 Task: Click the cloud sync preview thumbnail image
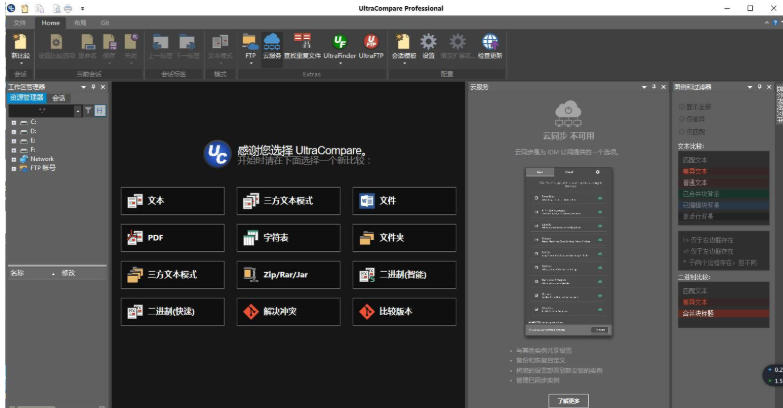[x=568, y=252]
